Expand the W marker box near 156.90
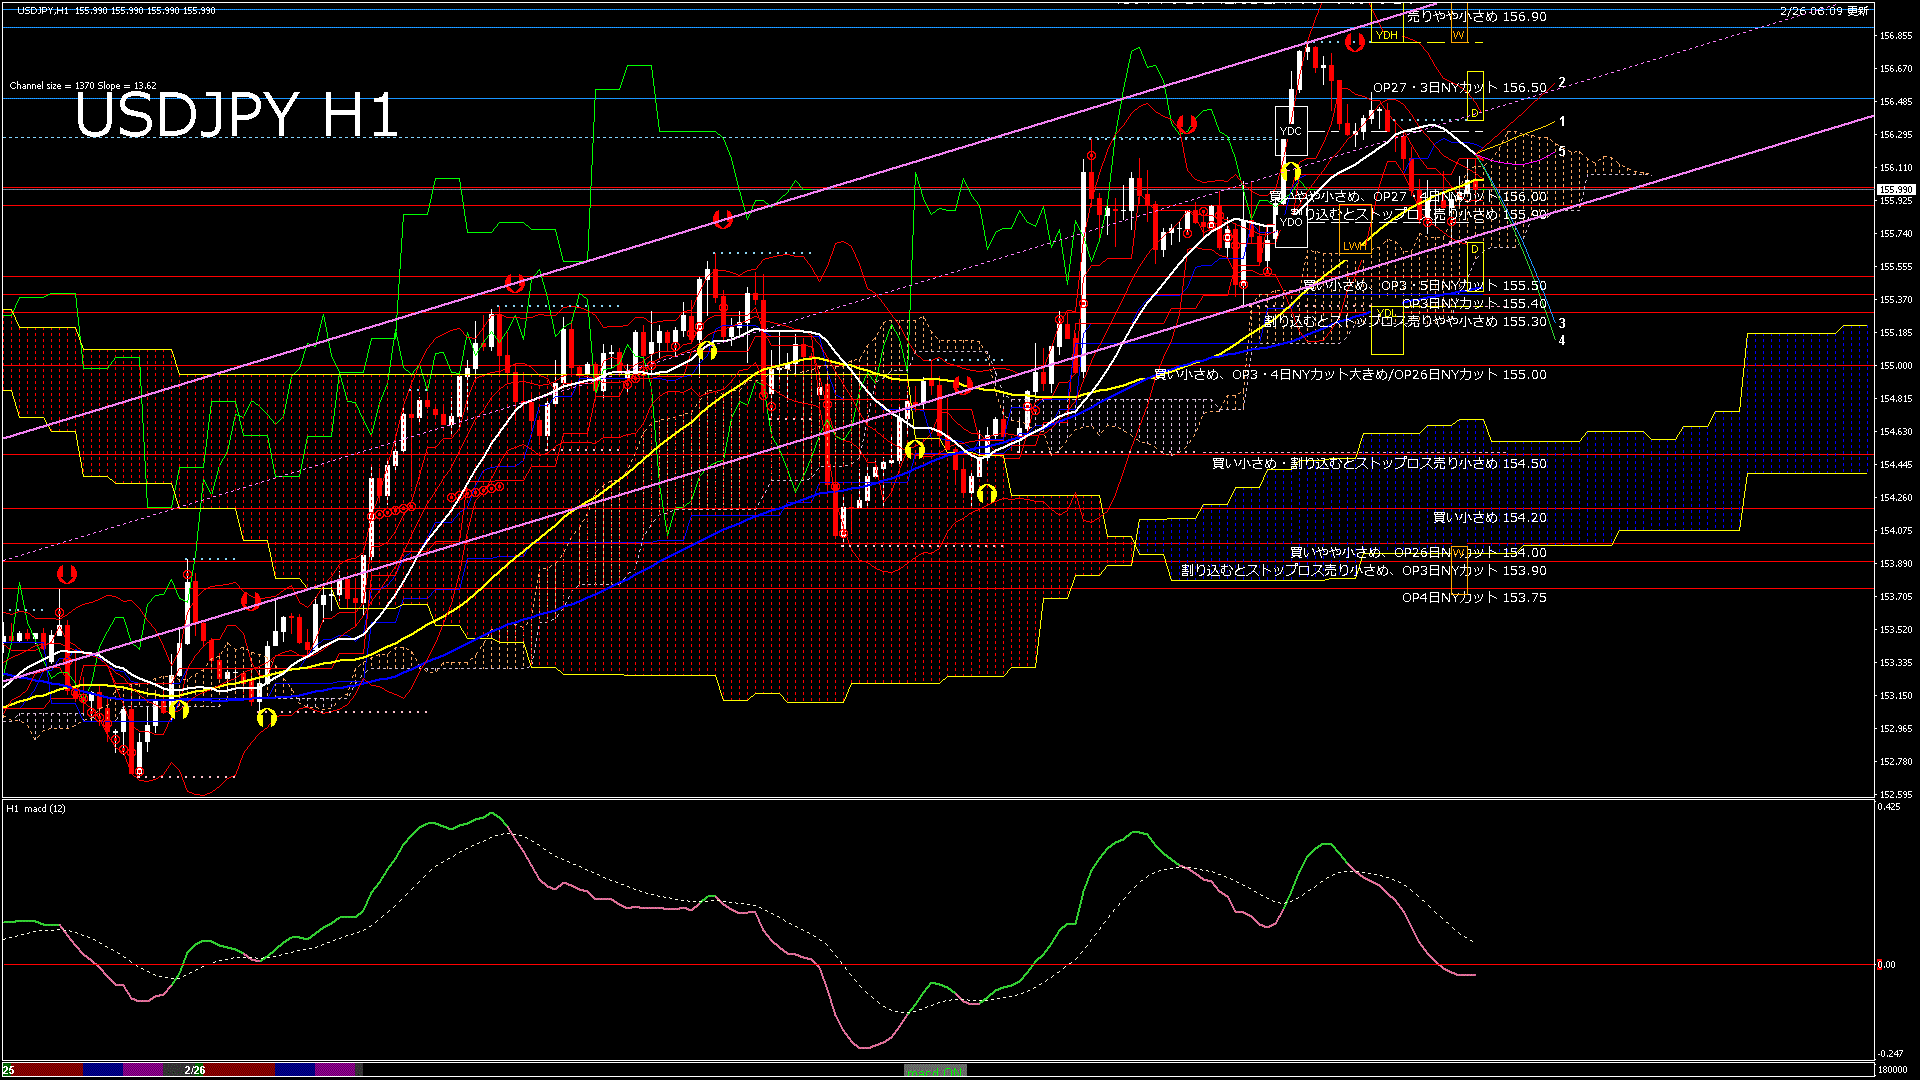The height and width of the screenshot is (1080, 1920). 1457,34
